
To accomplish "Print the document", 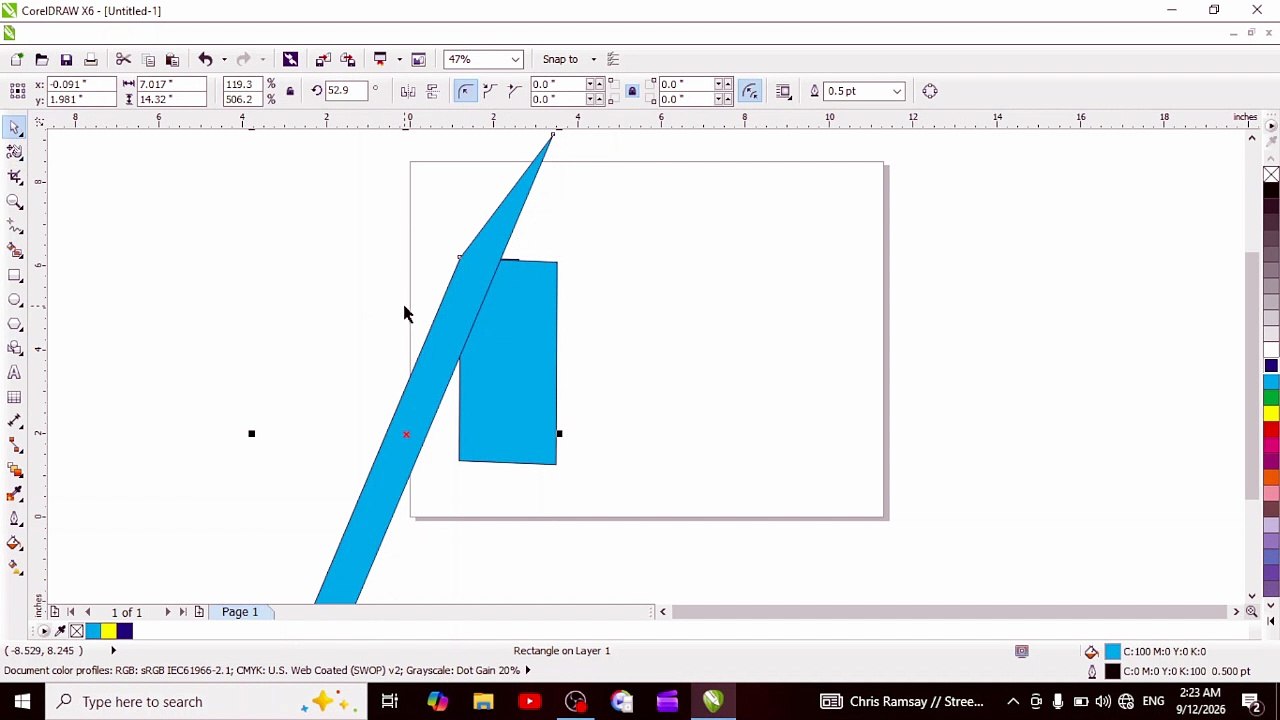I will tap(90, 60).
